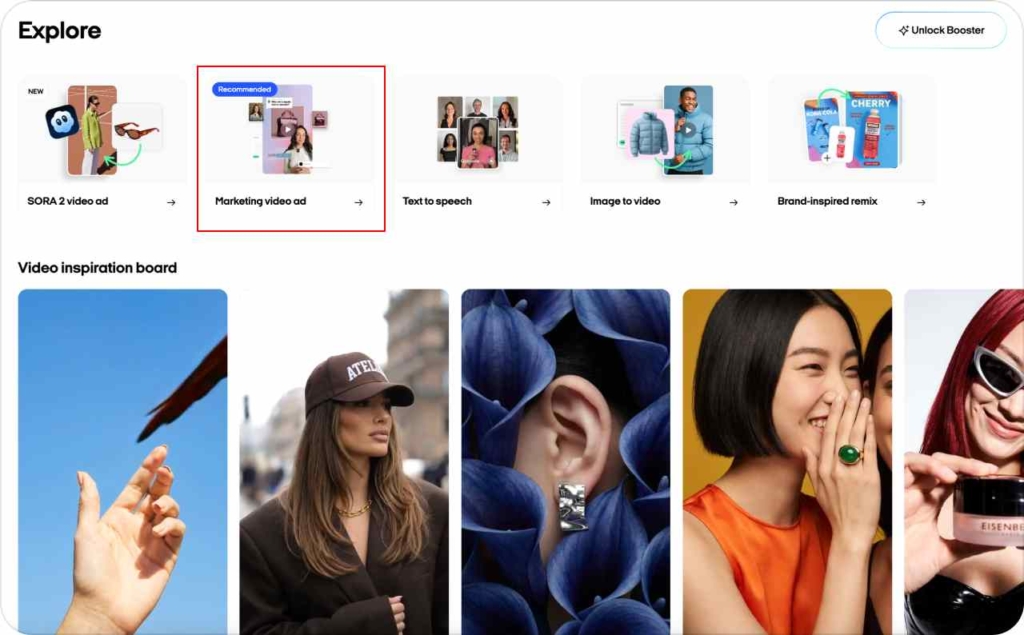Click the Image to video arrow
Screen dimensions: 1024x635
click(733, 202)
